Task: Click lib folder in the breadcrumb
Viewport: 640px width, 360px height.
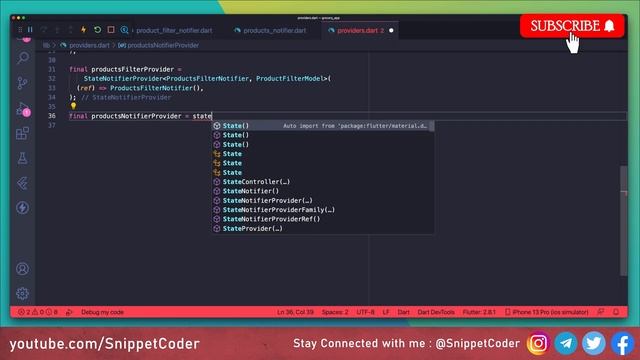Action: click(46, 45)
